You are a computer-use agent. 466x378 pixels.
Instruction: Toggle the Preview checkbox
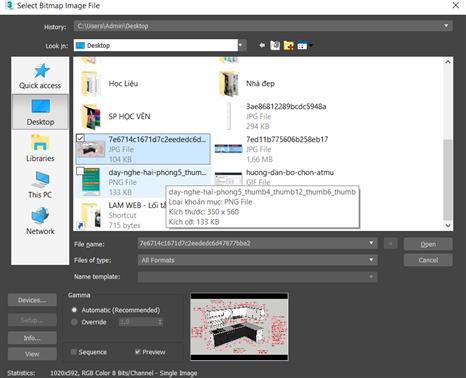[x=137, y=352]
